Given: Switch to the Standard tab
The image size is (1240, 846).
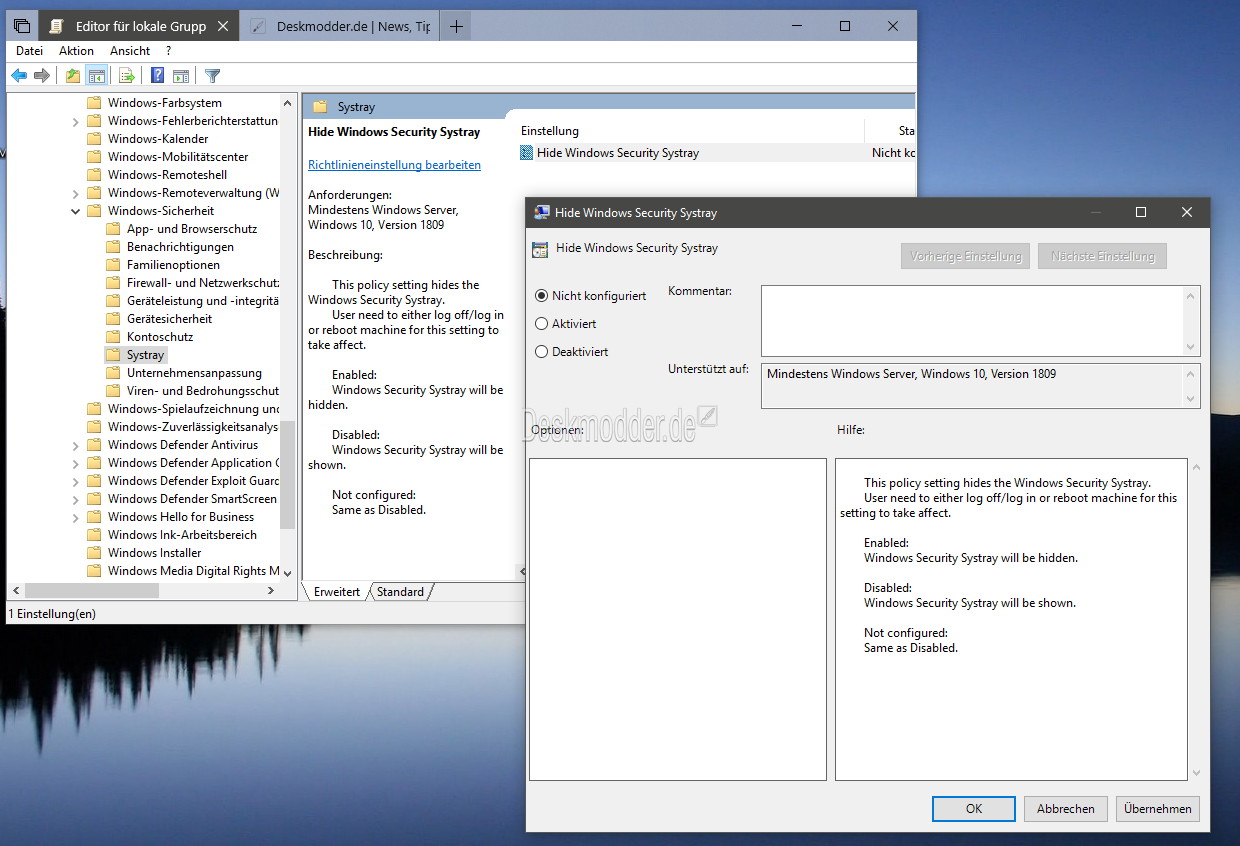Looking at the screenshot, I should 400,592.
